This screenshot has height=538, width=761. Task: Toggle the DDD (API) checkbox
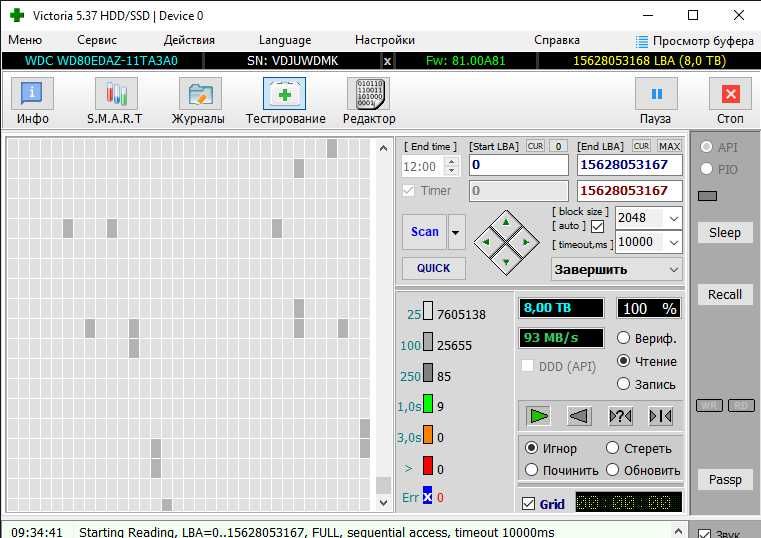point(528,365)
